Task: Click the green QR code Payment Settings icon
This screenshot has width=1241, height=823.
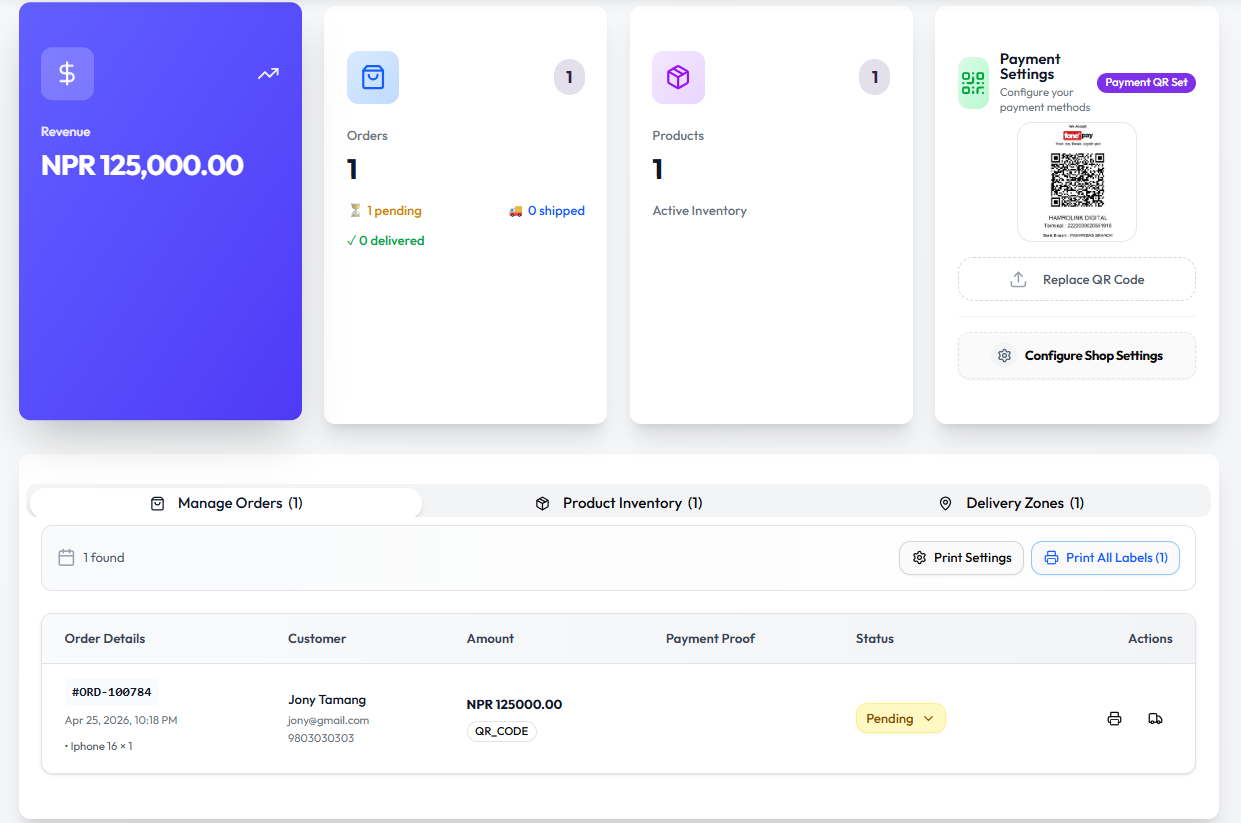Action: point(973,83)
